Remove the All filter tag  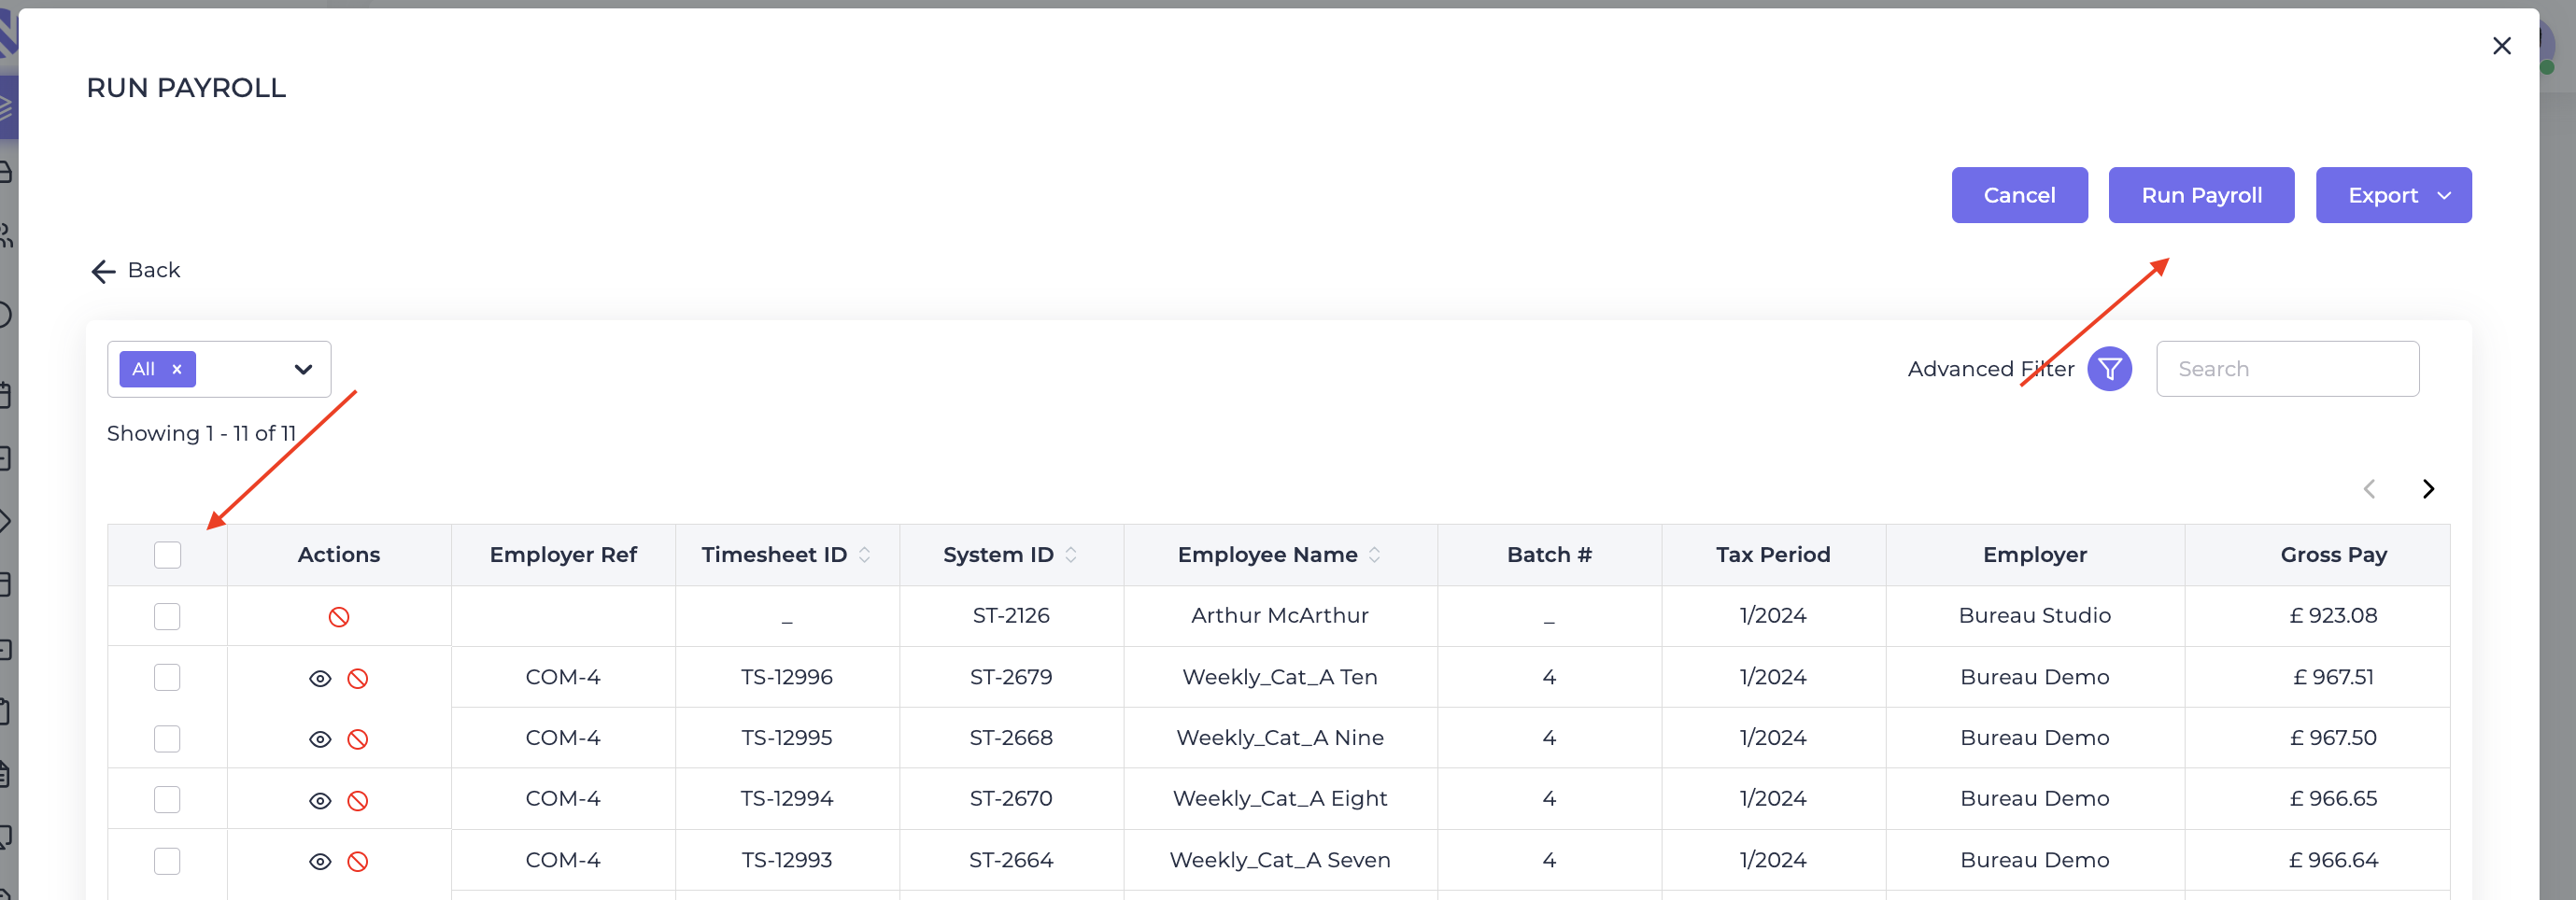pos(177,369)
